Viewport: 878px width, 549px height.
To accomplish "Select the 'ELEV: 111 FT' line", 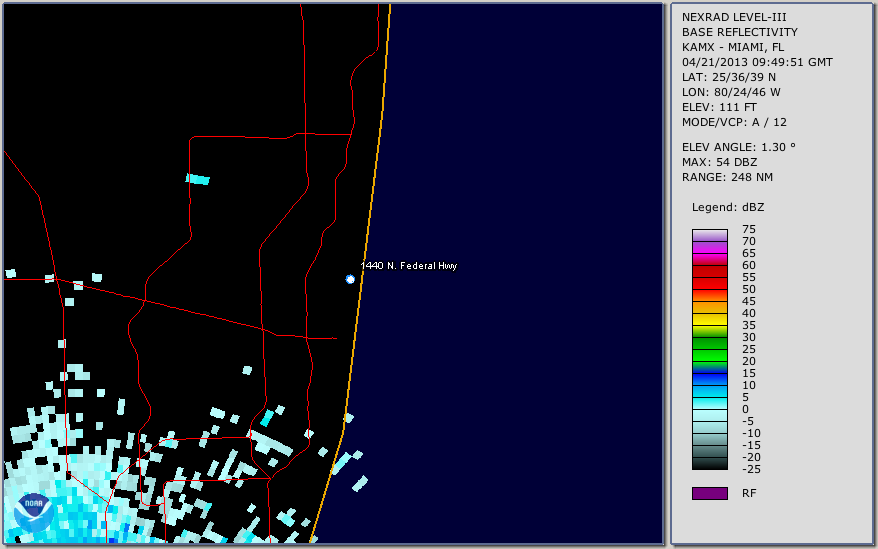I will point(719,107).
